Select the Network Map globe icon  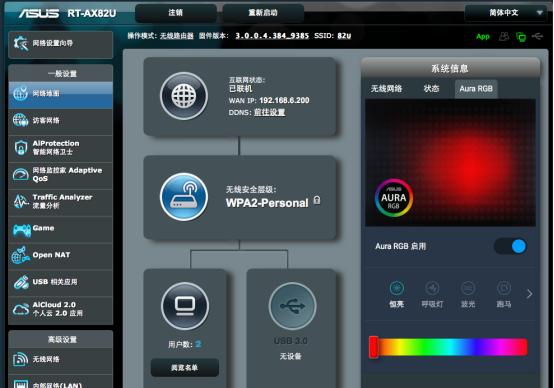pos(20,93)
